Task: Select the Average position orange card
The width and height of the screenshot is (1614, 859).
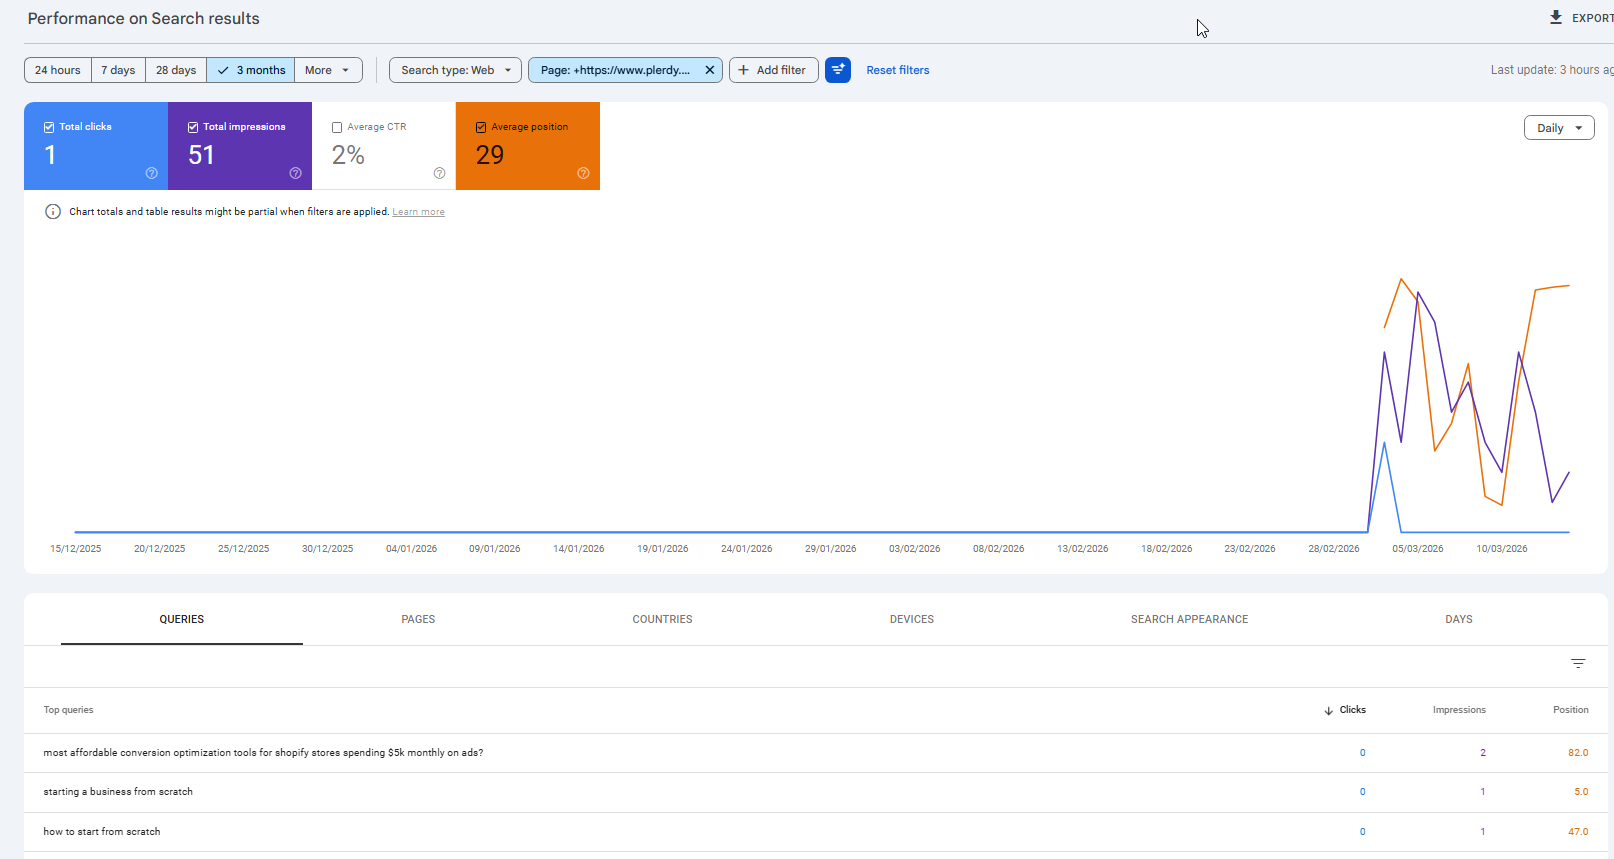Action: click(528, 146)
